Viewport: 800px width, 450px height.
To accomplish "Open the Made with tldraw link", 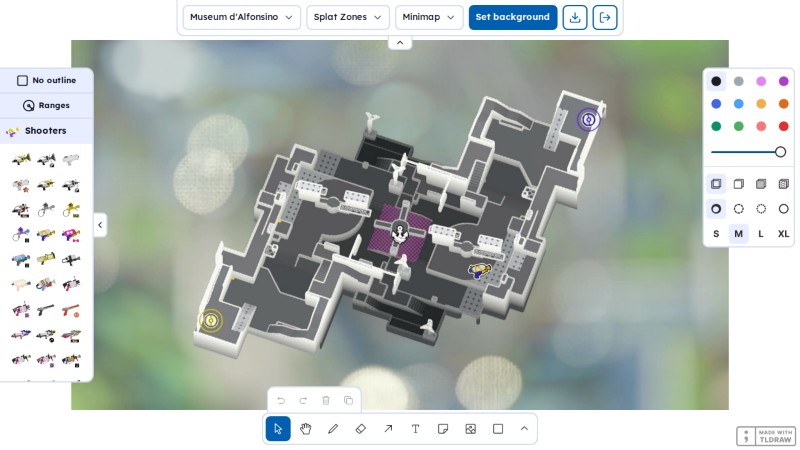I will click(x=766, y=436).
